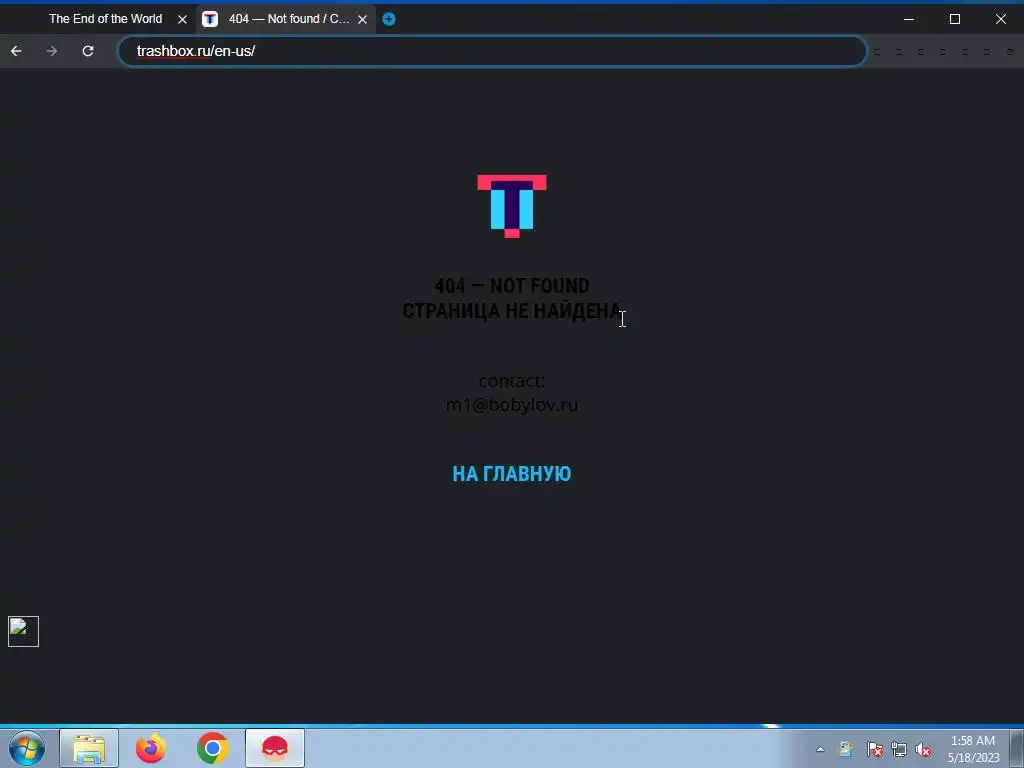Go forward to the next page
This screenshot has height=768, width=1024.
tap(52, 51)
